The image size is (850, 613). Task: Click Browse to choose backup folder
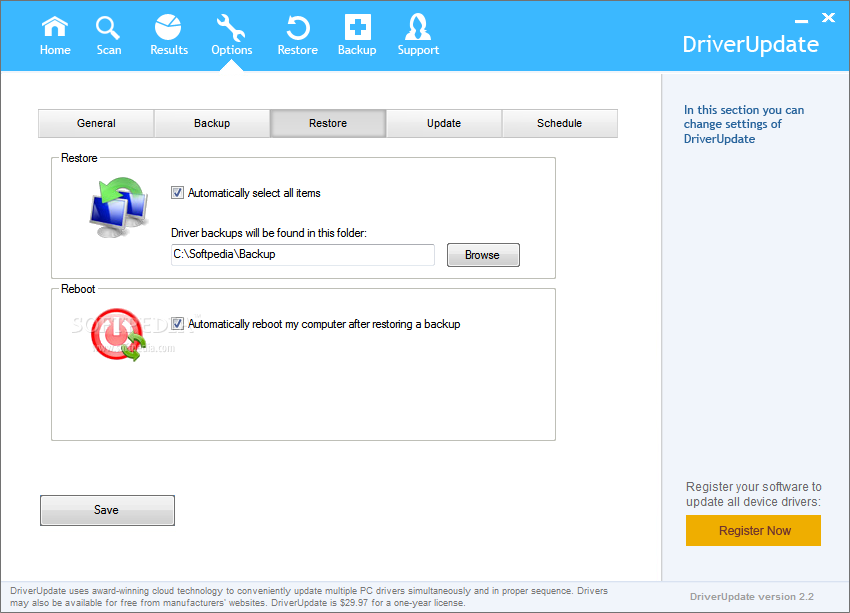[x=483, y=255]
